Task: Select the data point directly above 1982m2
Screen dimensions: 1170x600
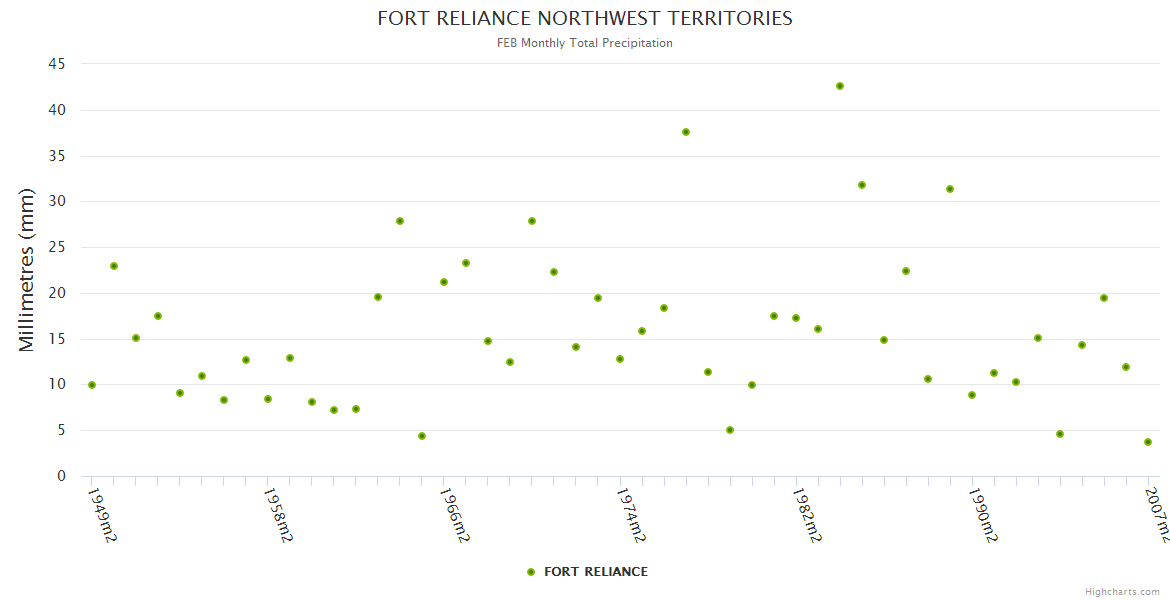Action: [796, 318]
